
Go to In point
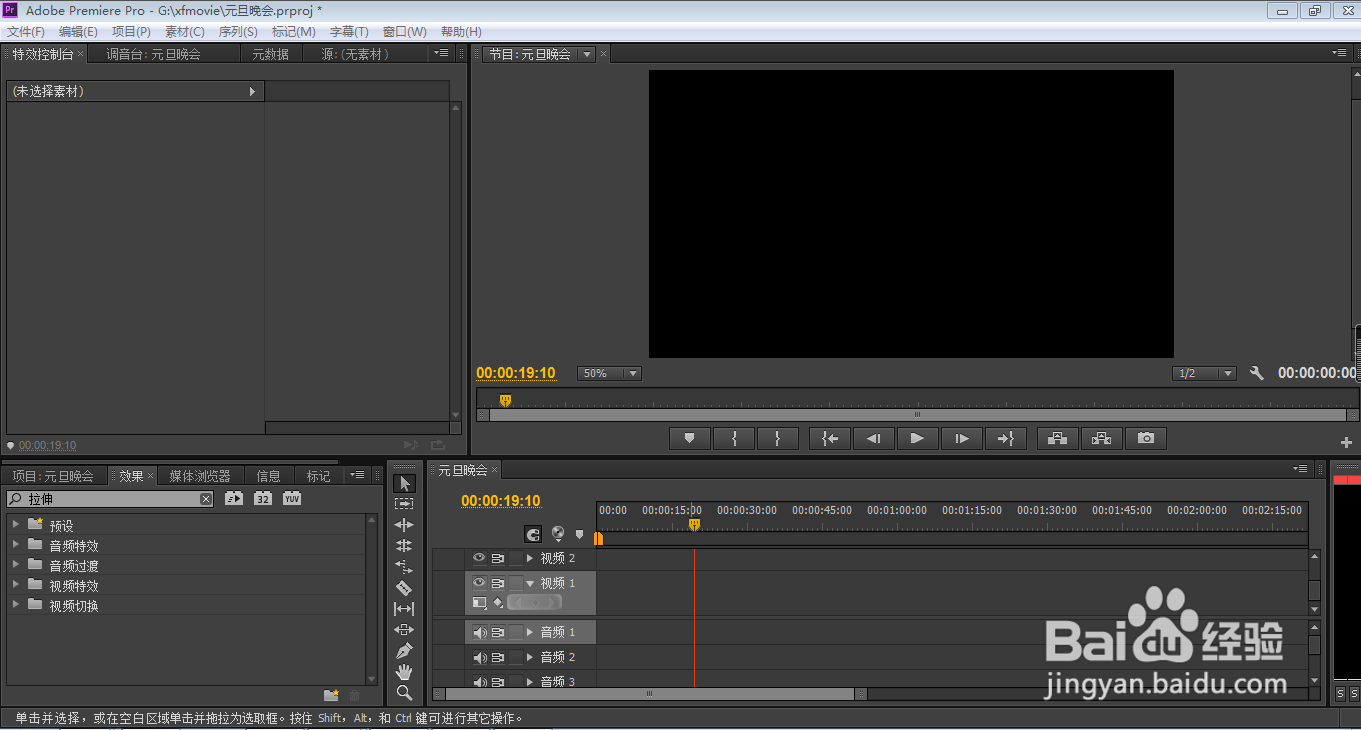click(830, 438)
